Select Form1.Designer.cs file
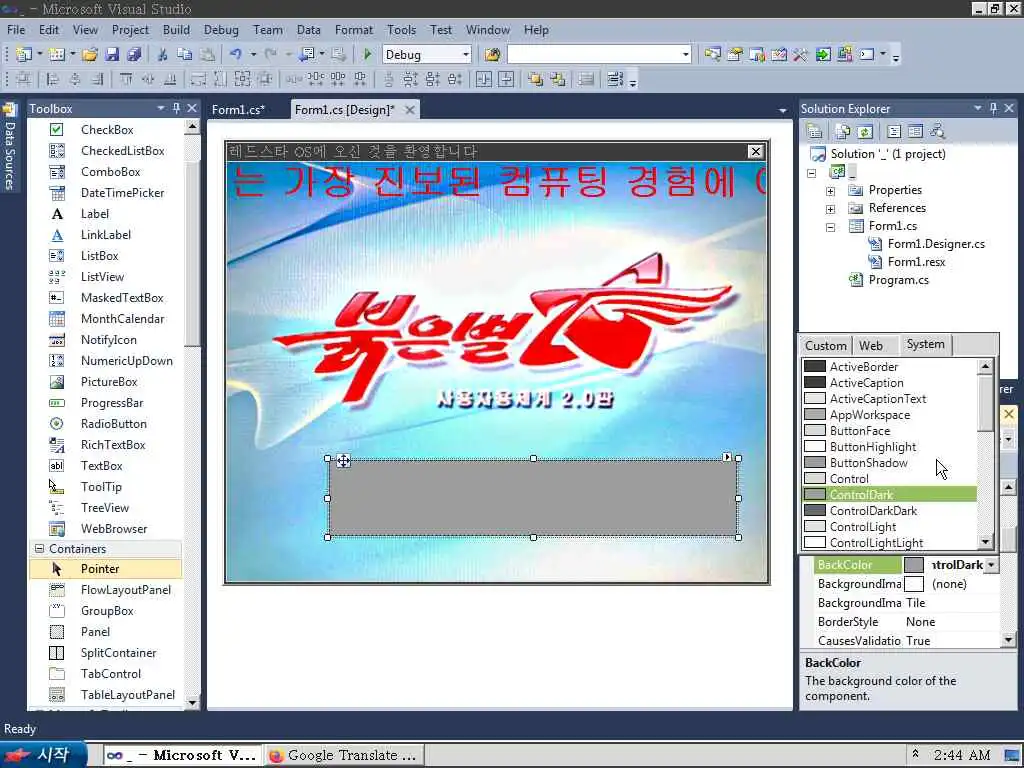This screenshot has width=1024, height=768. tap(936, 244)
